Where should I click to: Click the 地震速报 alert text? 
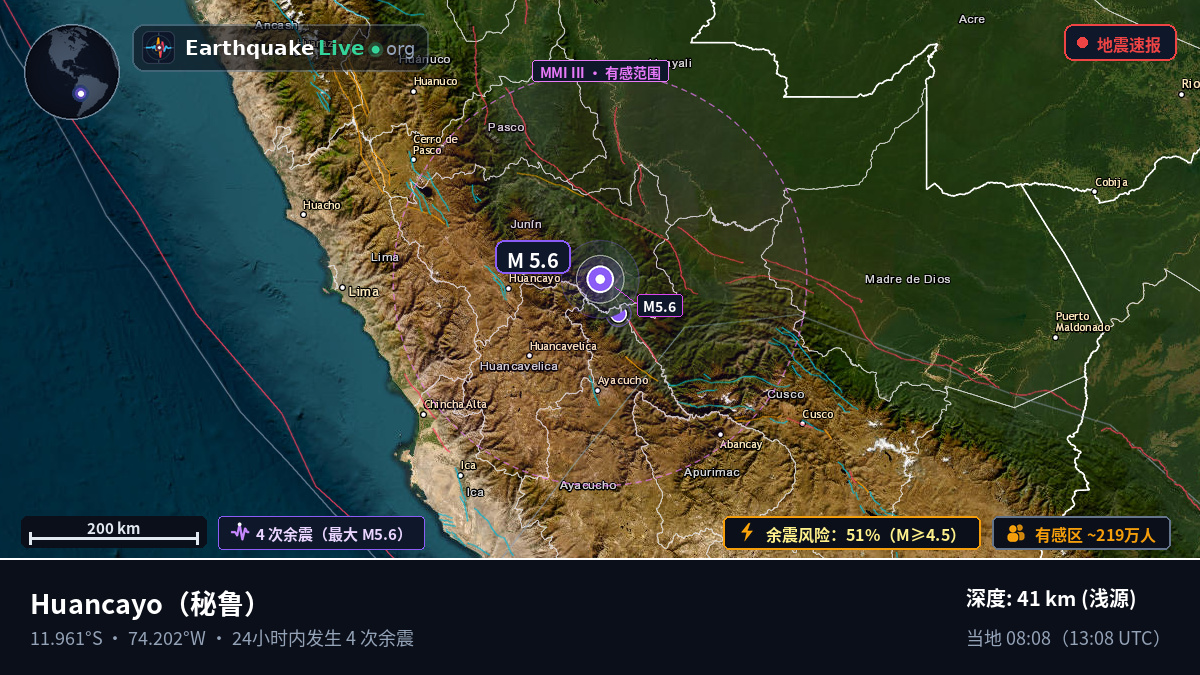[1129, 44]
